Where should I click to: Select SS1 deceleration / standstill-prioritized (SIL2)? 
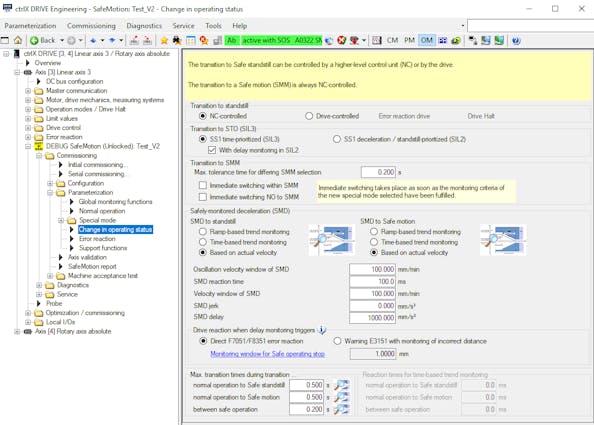pos(336,139)
